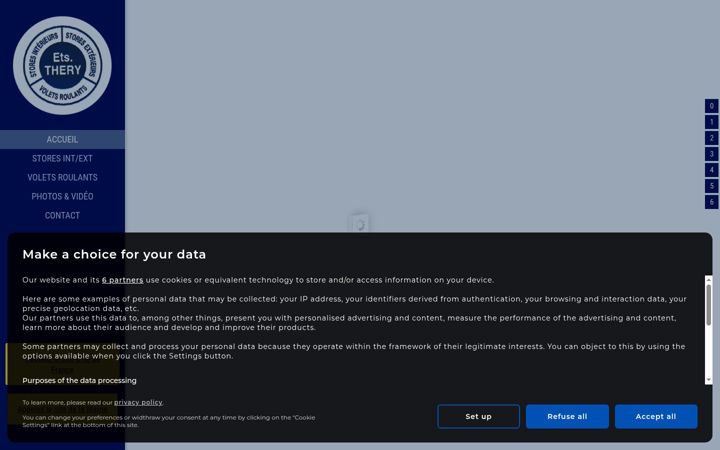Jump to slide 6 in pagination
This screenshot has height=450, width=720.
[x=712, y=202]
